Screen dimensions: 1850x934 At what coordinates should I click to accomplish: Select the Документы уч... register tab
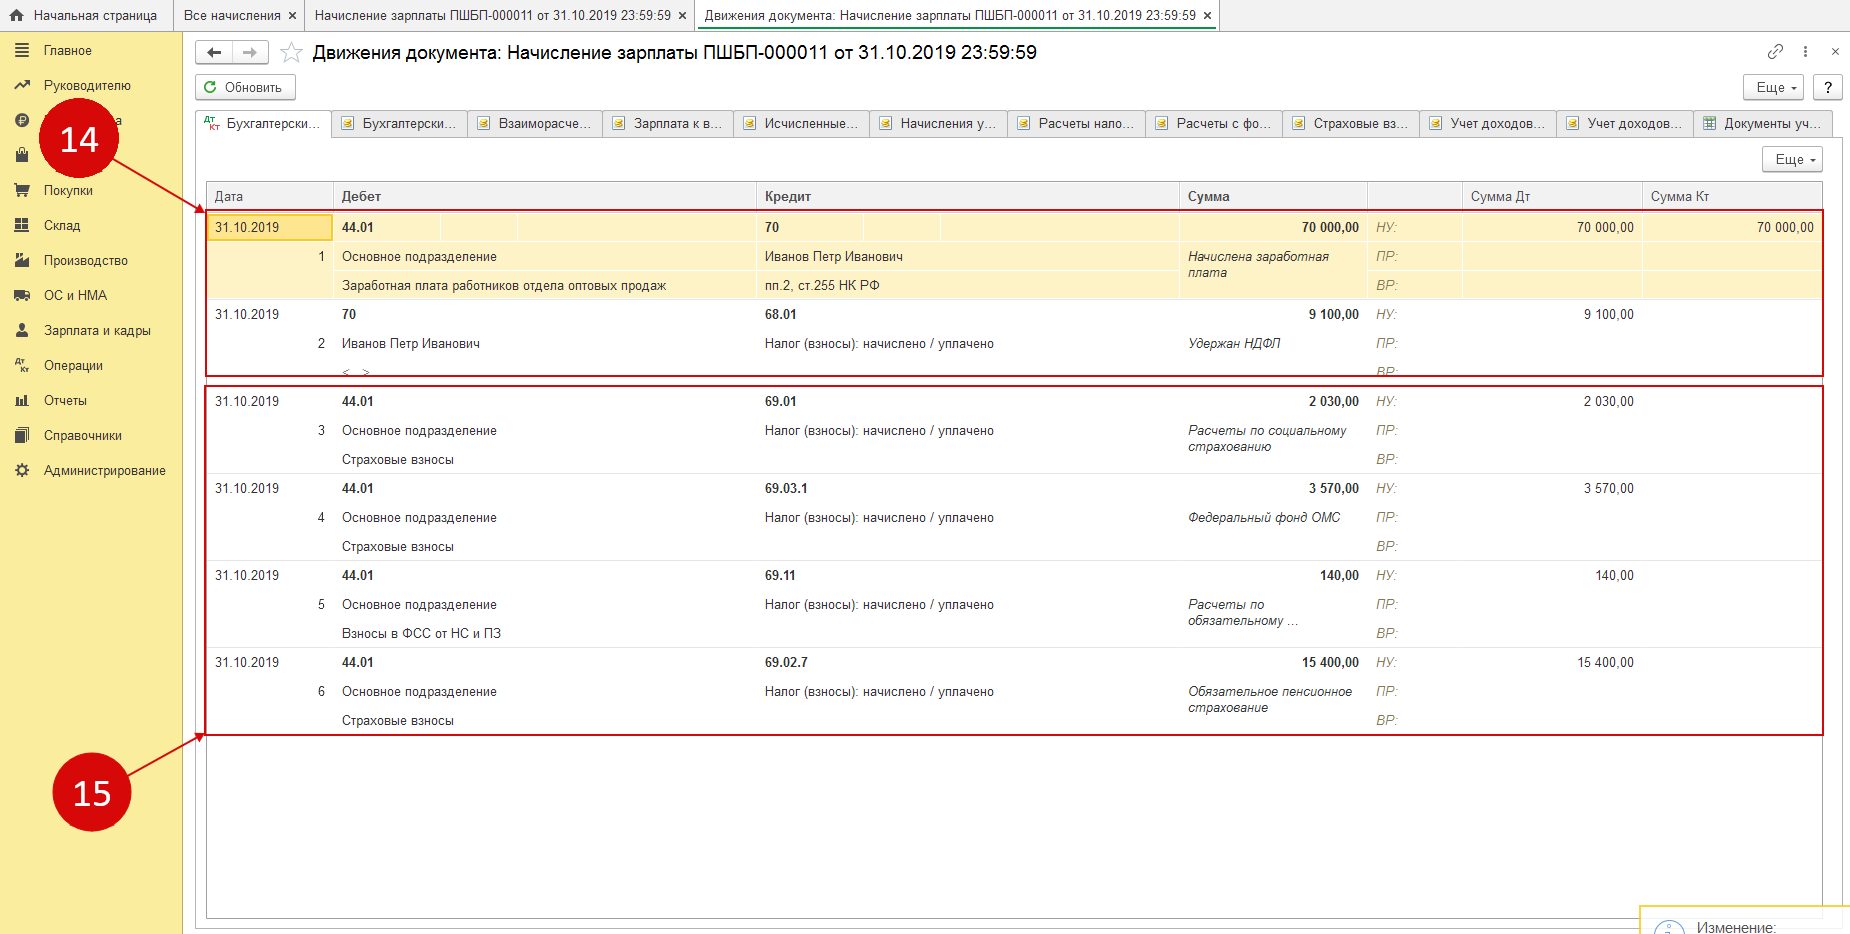[x=1764, y=123]
